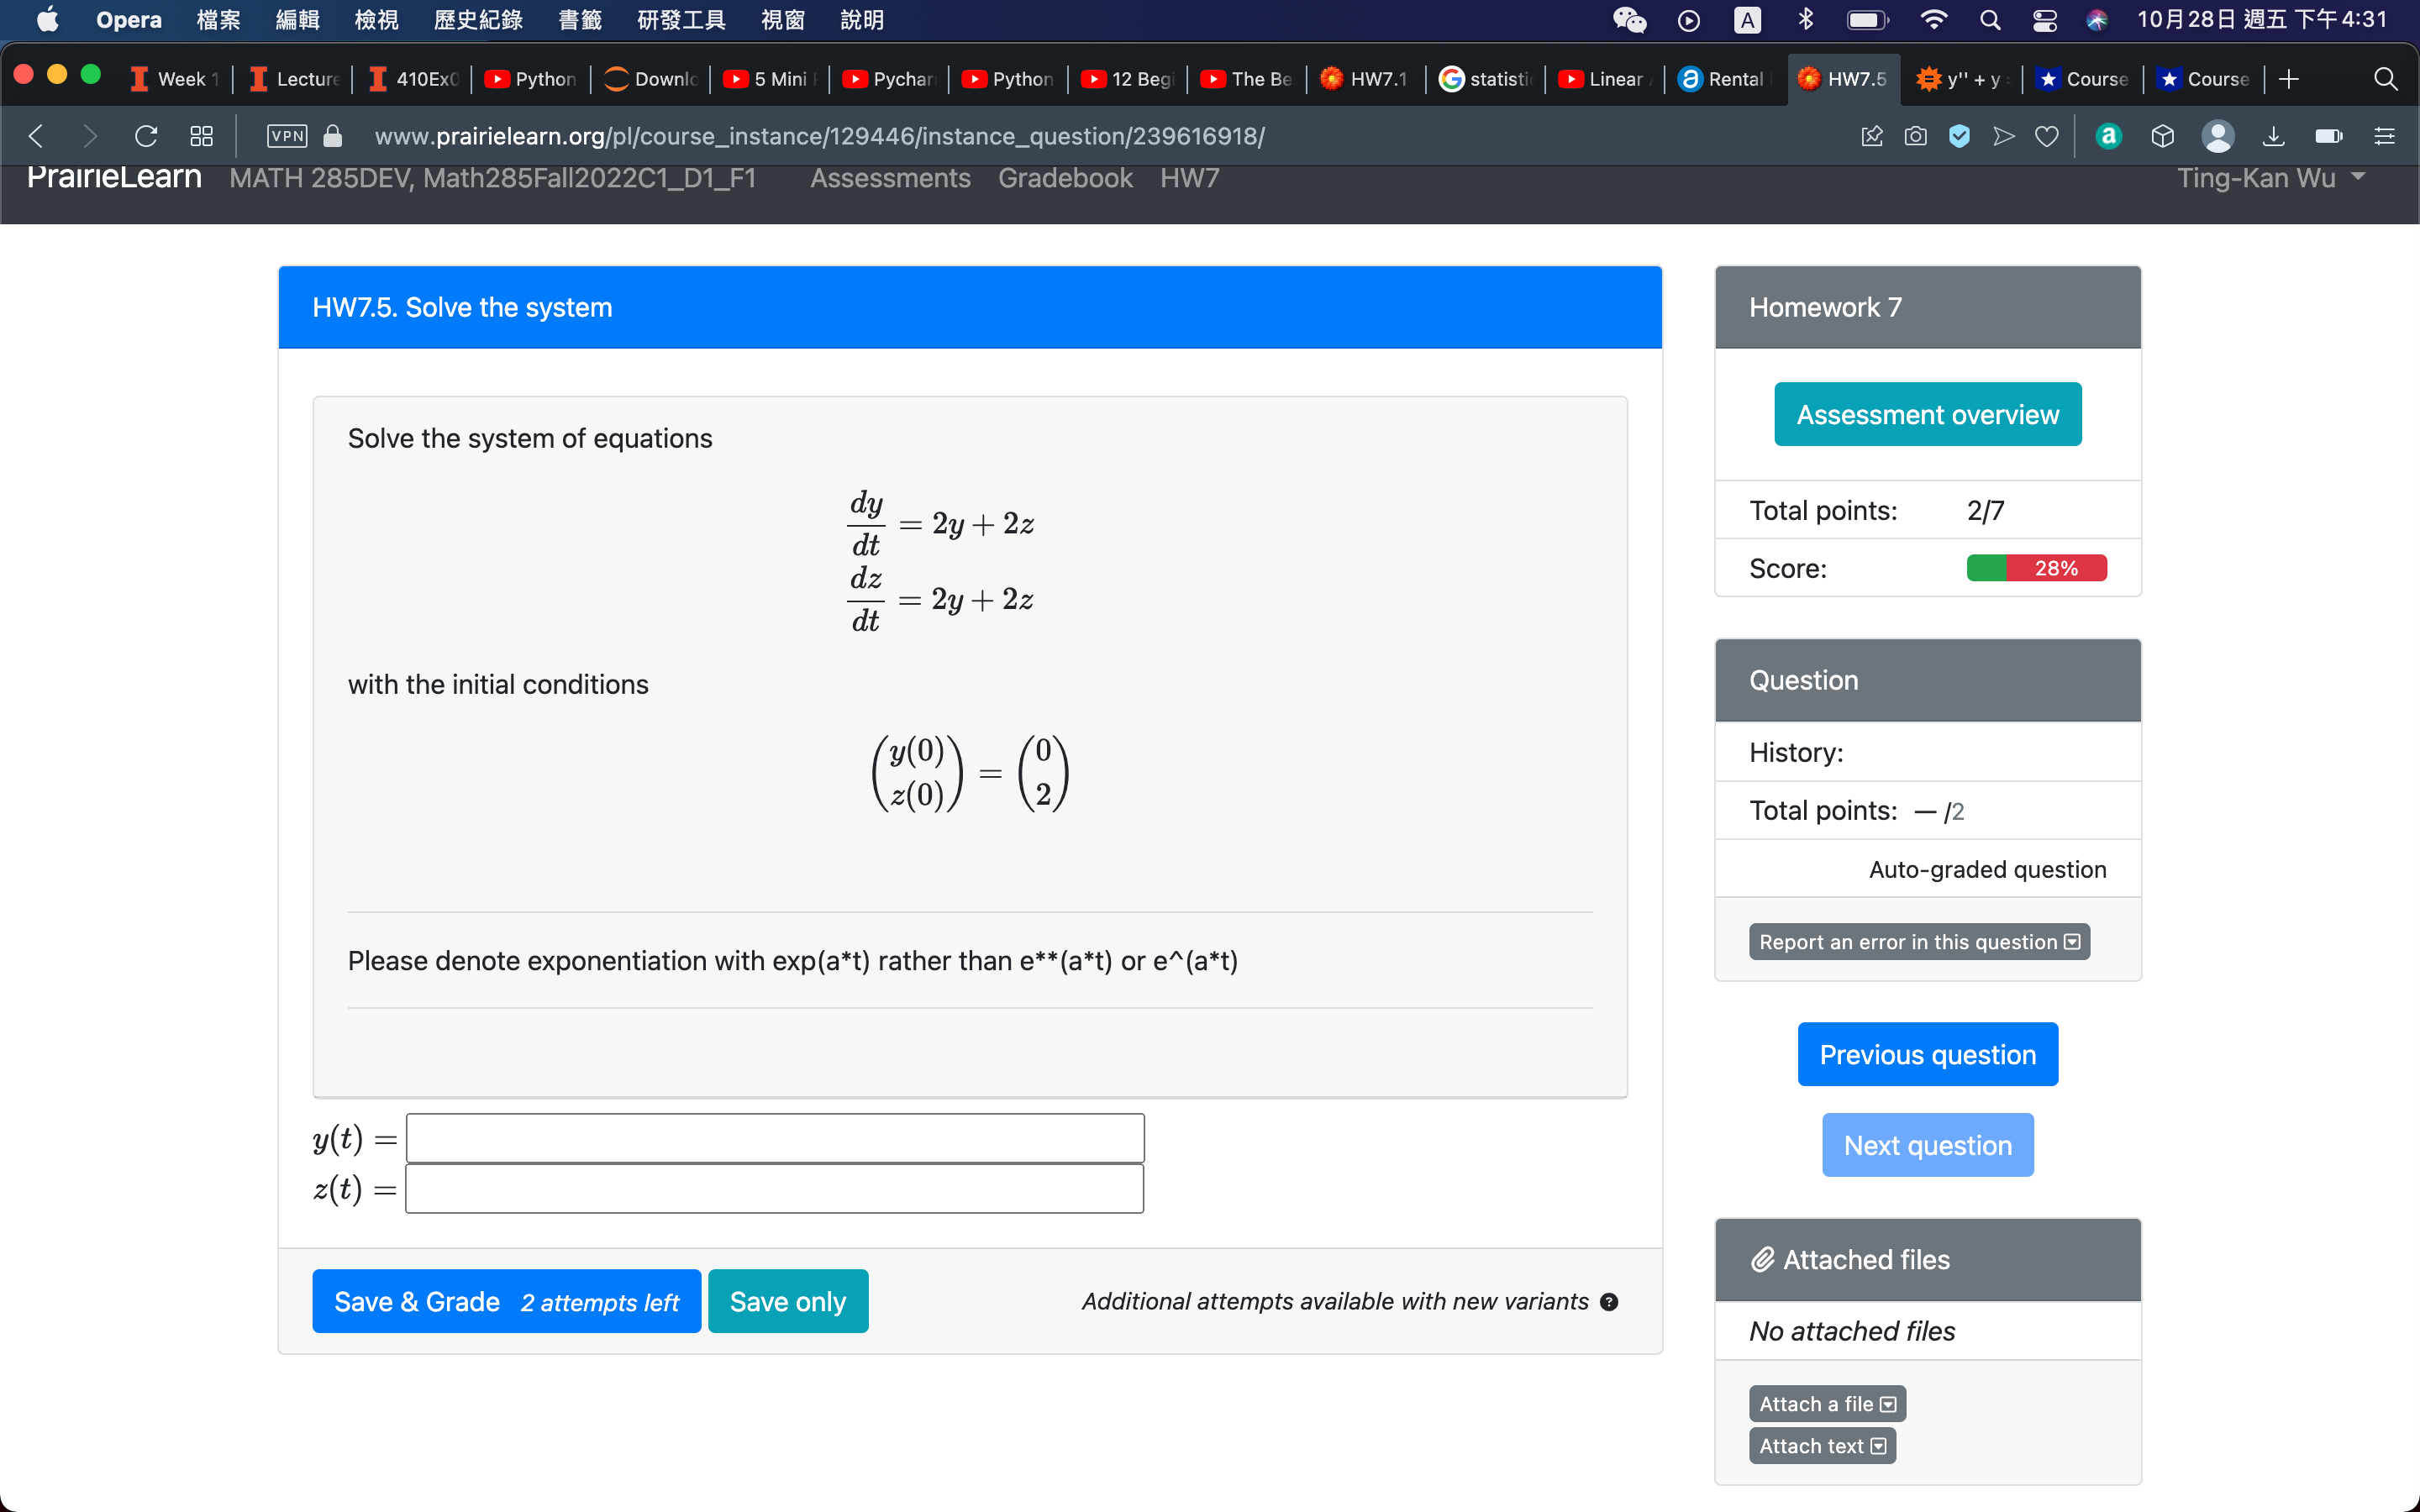The width and height of the screenshot is (2420, 1512).
Task: Click the y(t) answer input field
Action: coord(774,1138)
